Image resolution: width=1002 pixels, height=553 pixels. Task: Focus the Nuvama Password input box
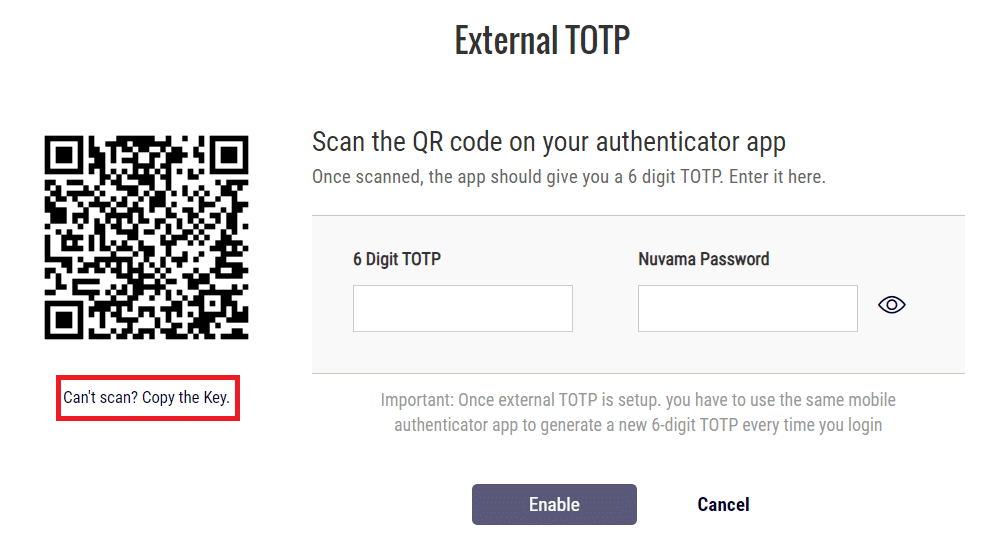(748, 308)
